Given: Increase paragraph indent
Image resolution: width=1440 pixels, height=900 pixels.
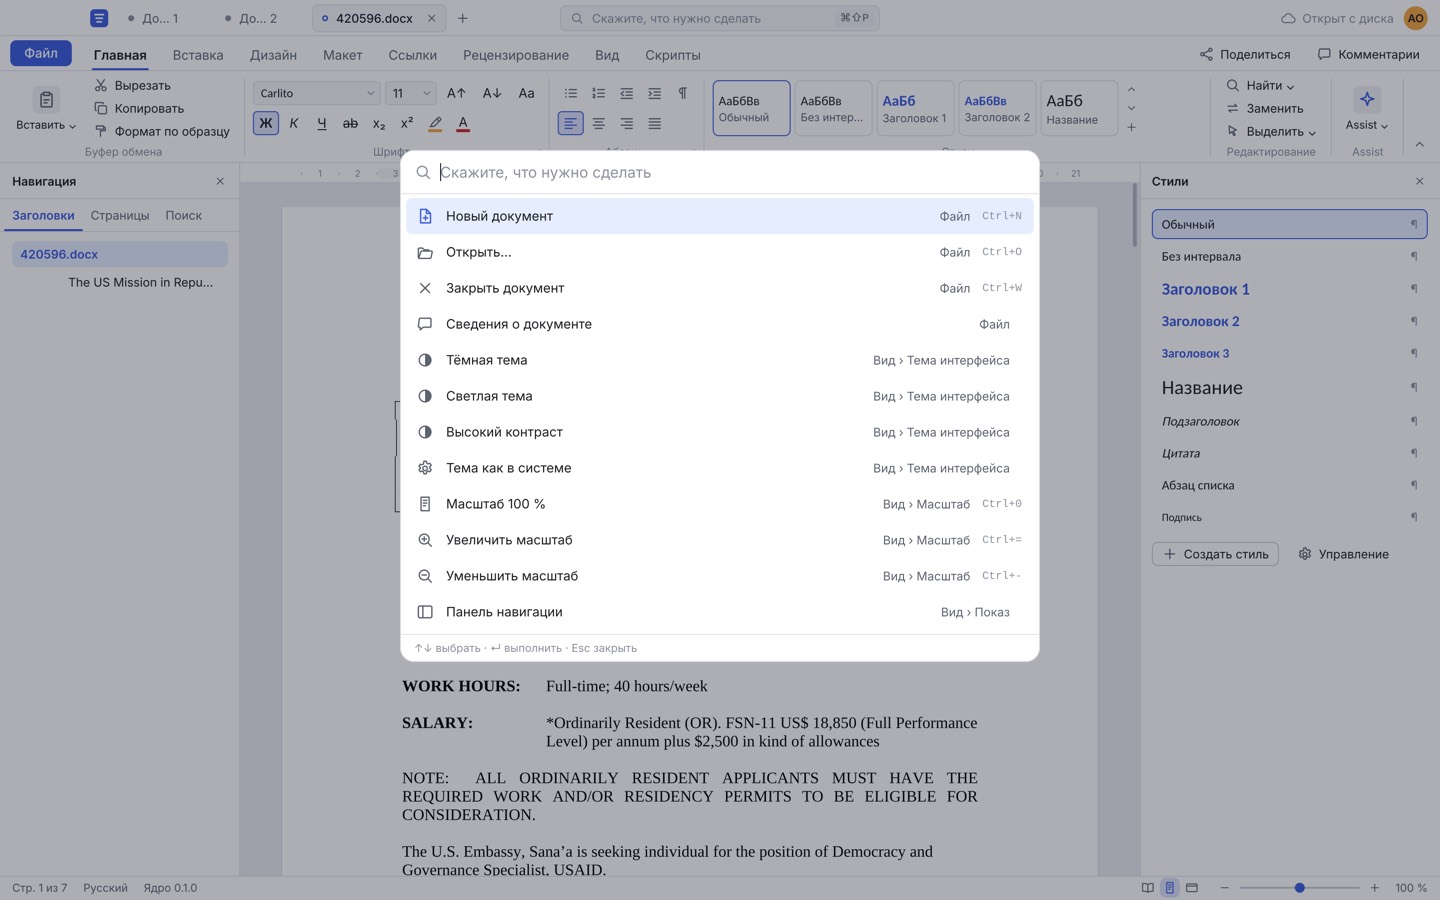Looking at the screenshot, I should click(654, 93).
